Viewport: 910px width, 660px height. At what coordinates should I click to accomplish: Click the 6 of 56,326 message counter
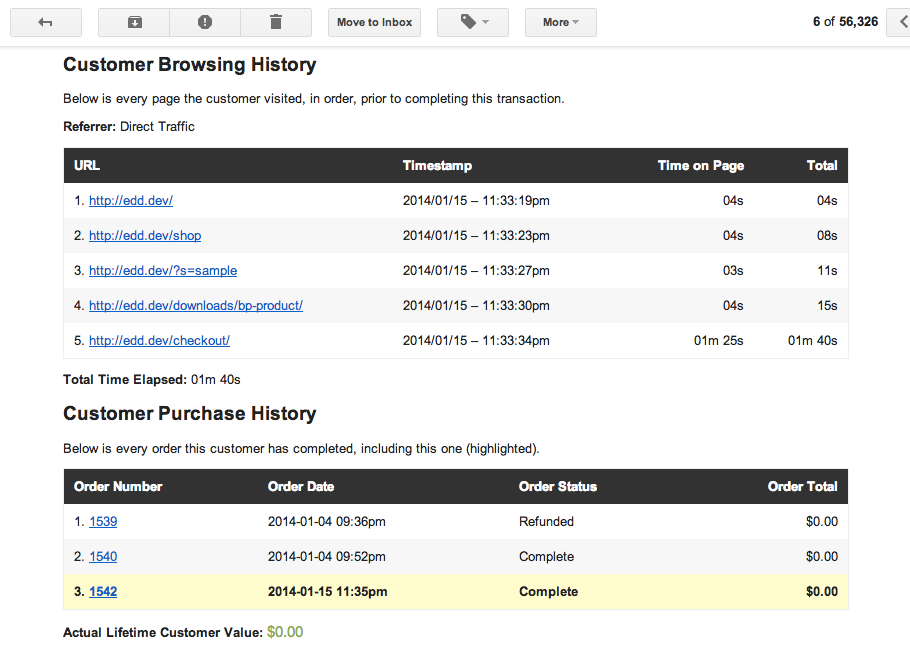[845, 22]
